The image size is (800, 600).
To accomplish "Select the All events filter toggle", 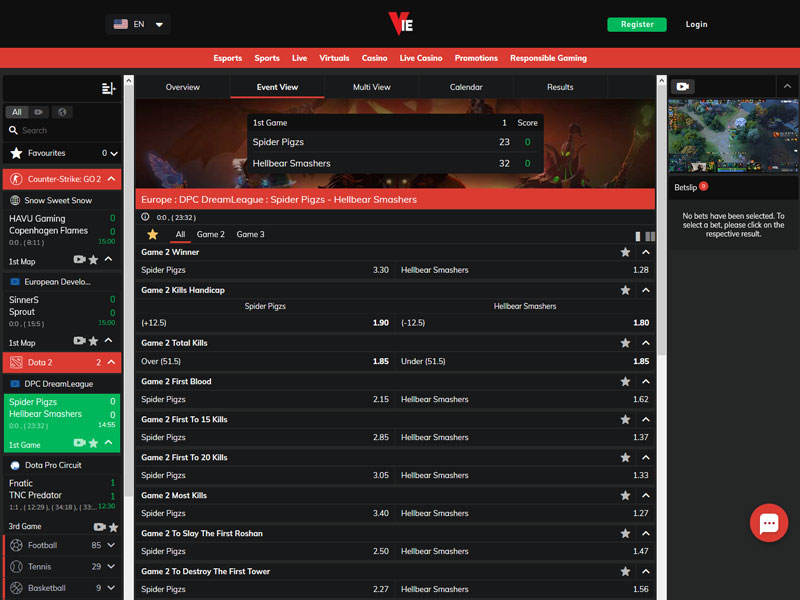I will tap(17, 112).
